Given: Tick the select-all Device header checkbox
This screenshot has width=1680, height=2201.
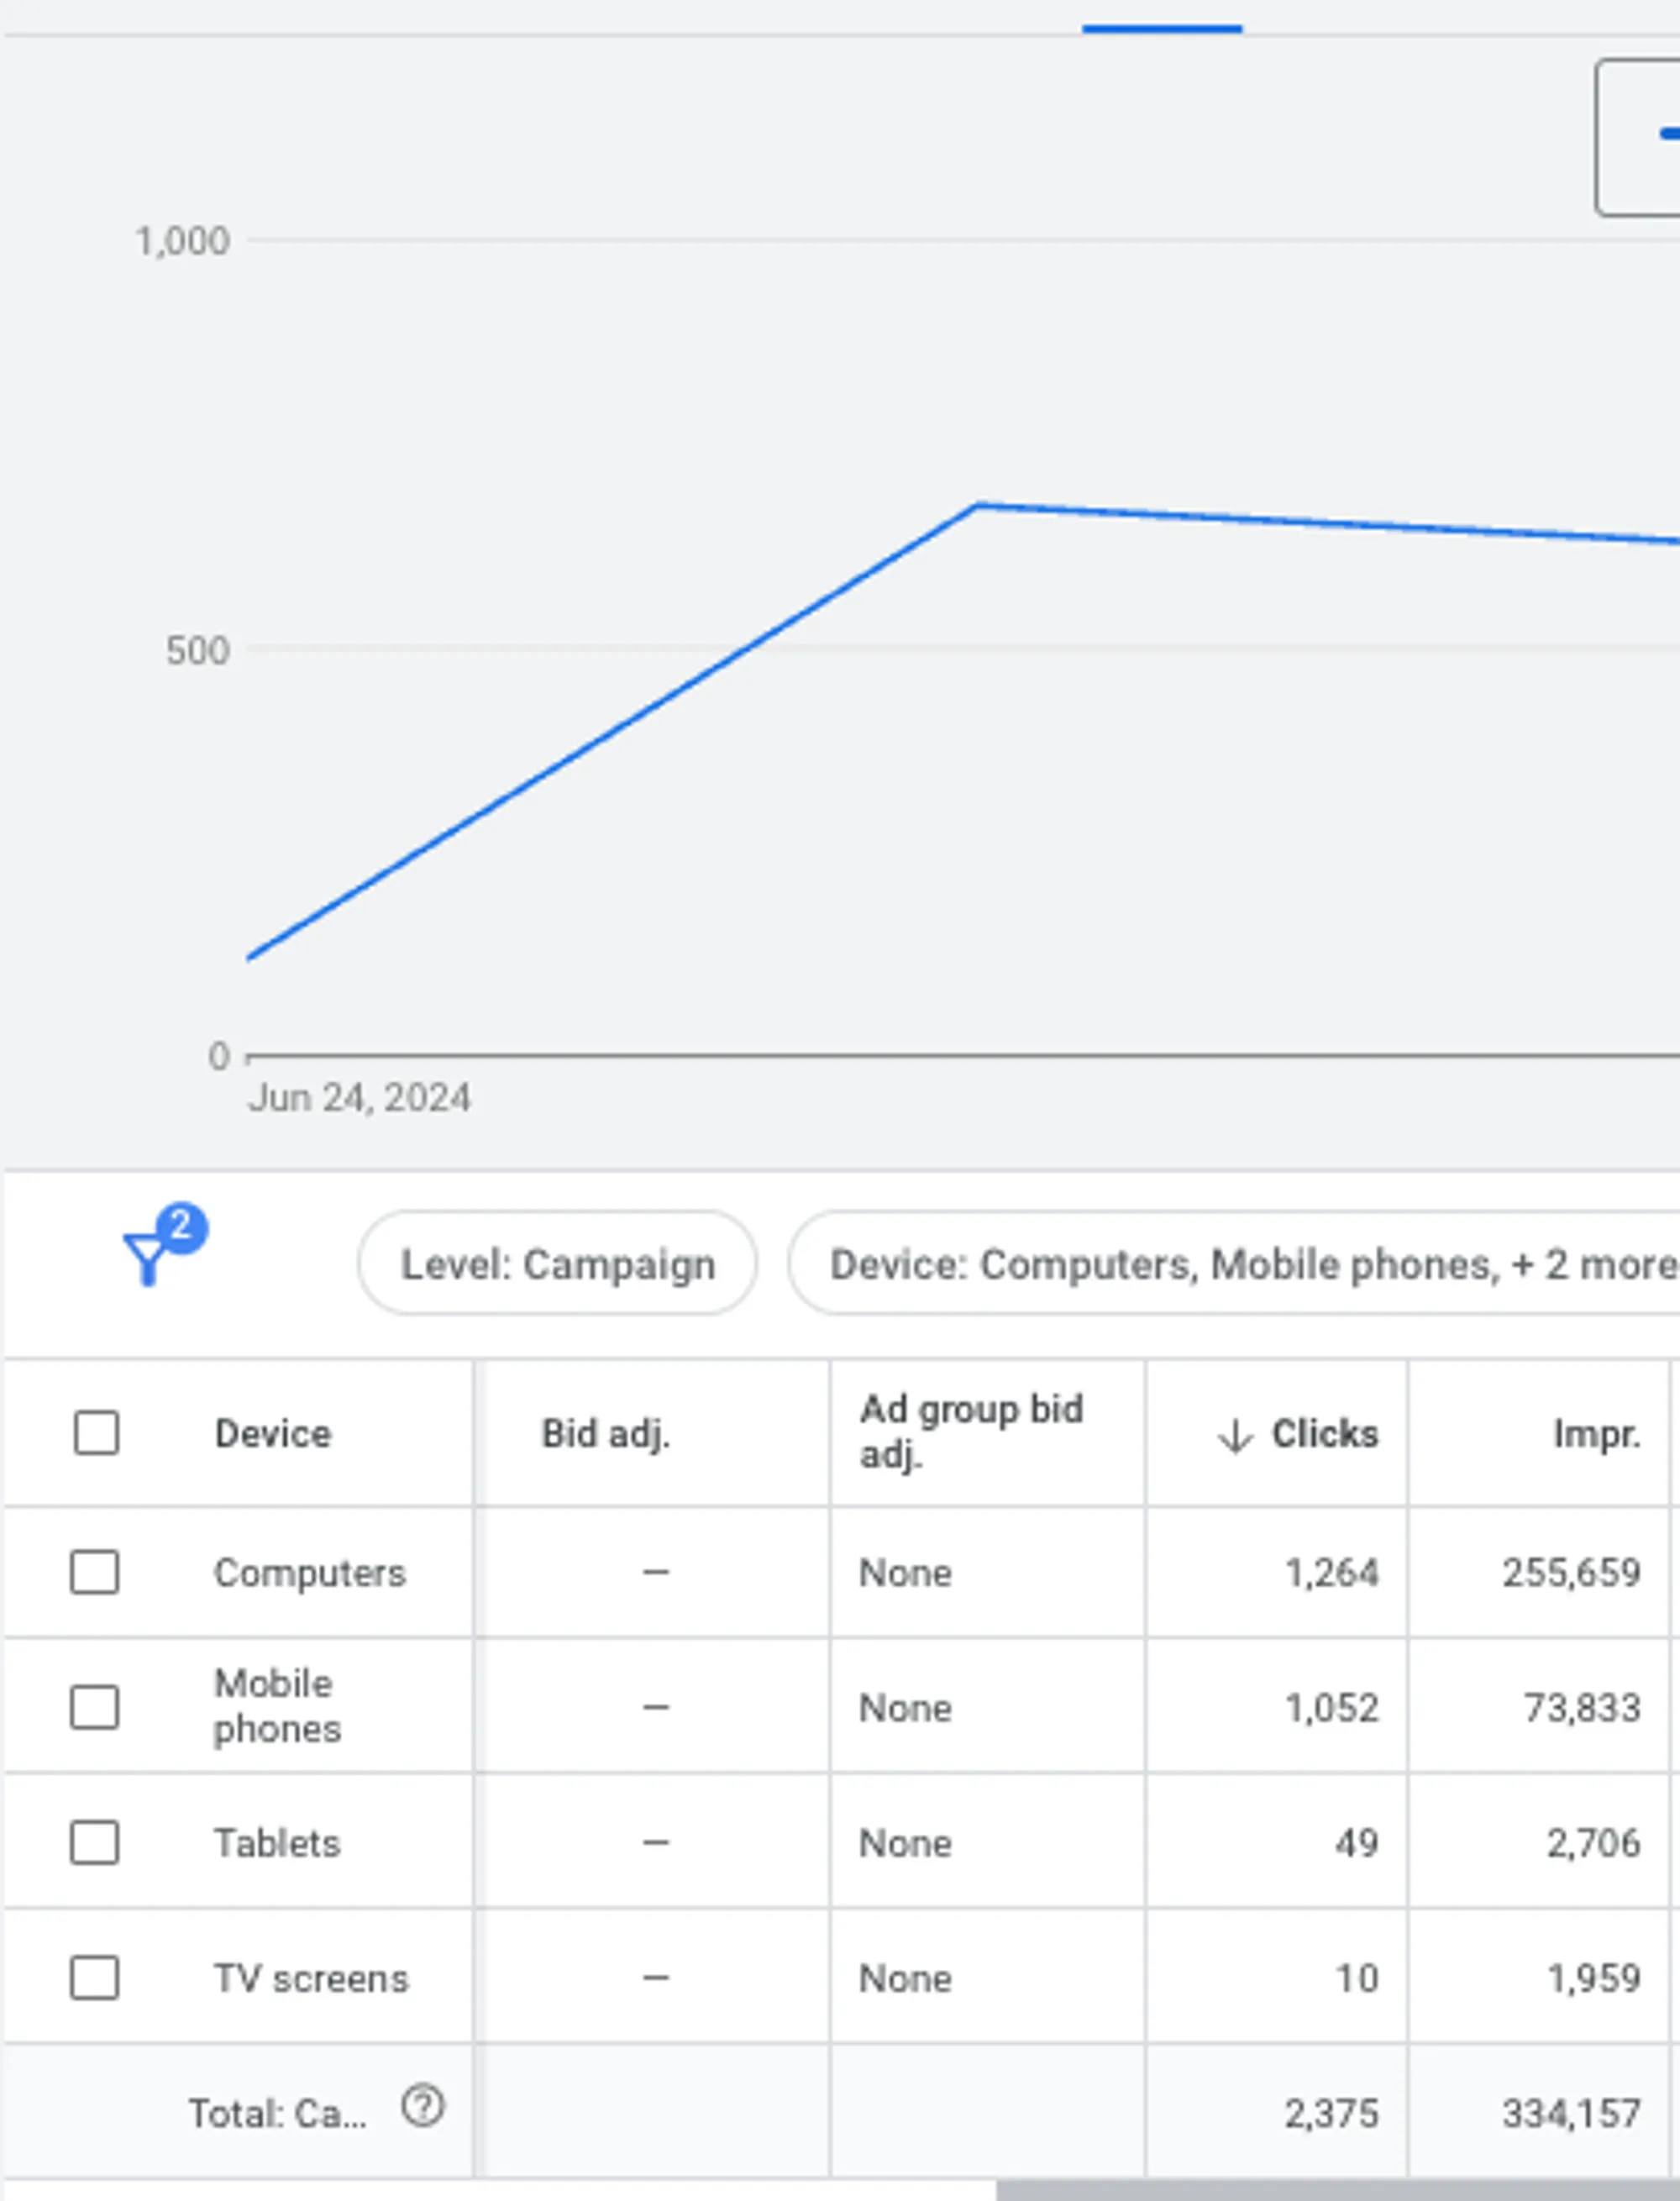Looking at the screenshot, I should coord(96,1433).
